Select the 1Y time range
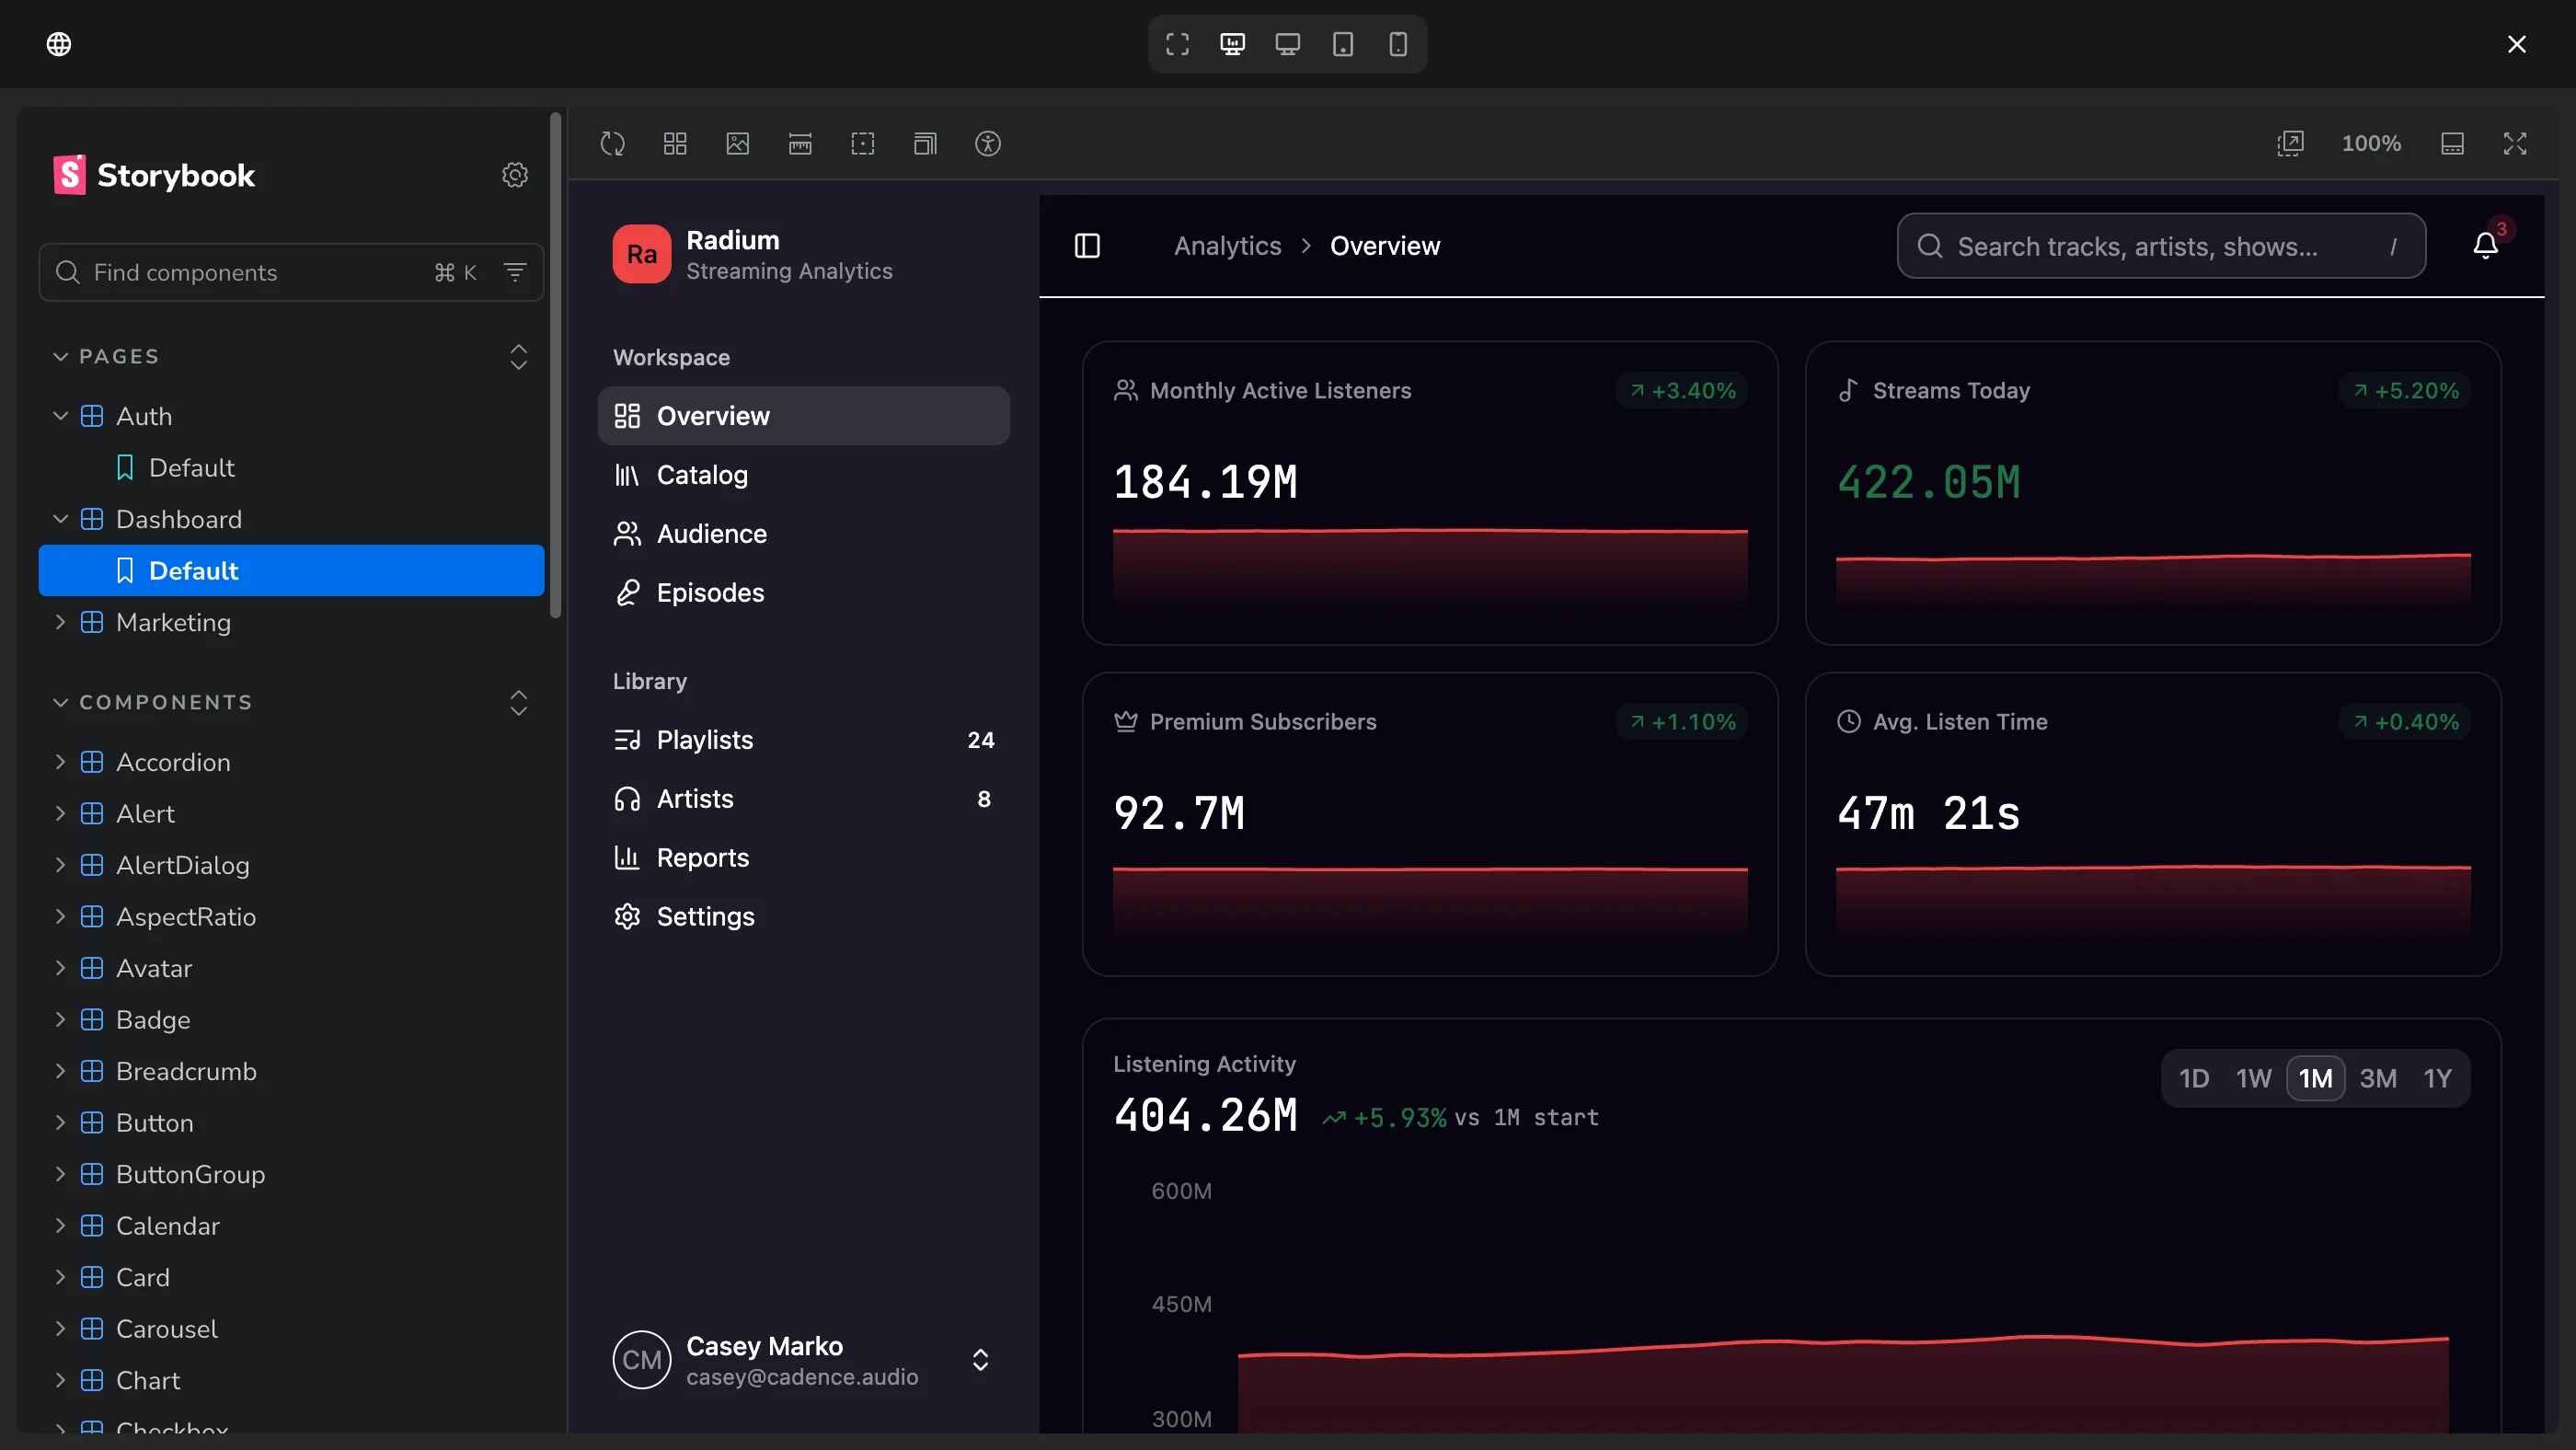Image resolution: width=2576 pixels, height=1450 pixels. coord(2438,1078)
